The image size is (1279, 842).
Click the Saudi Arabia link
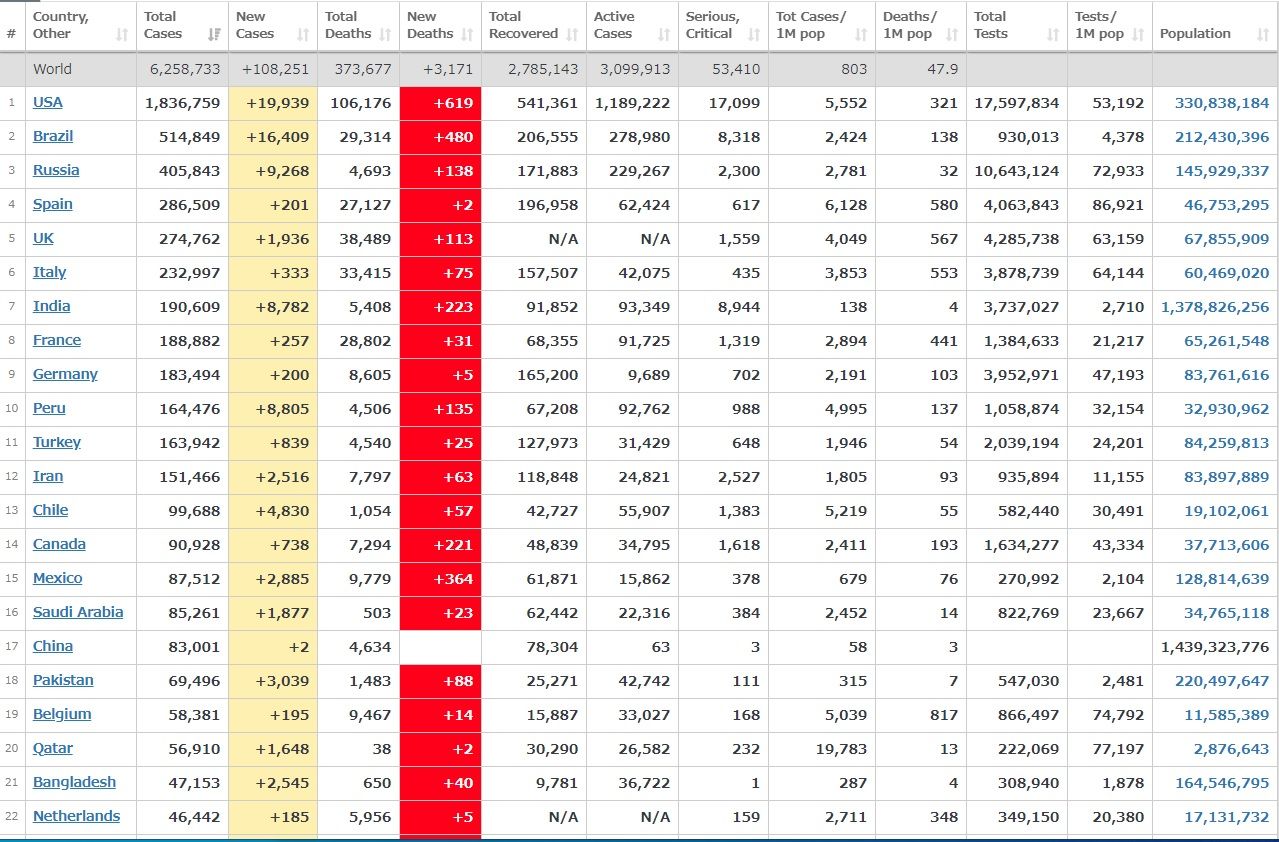click(x=78, y=612)
